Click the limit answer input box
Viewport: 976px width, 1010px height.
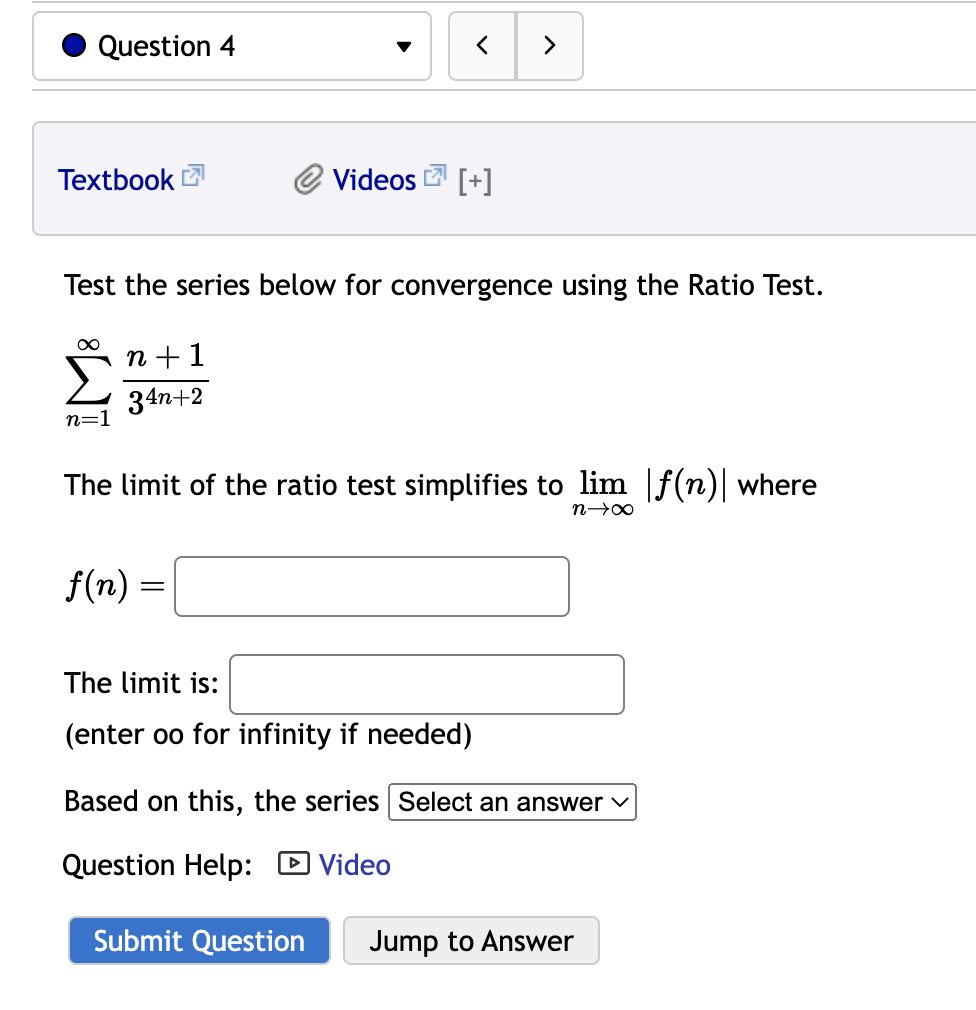426,683
